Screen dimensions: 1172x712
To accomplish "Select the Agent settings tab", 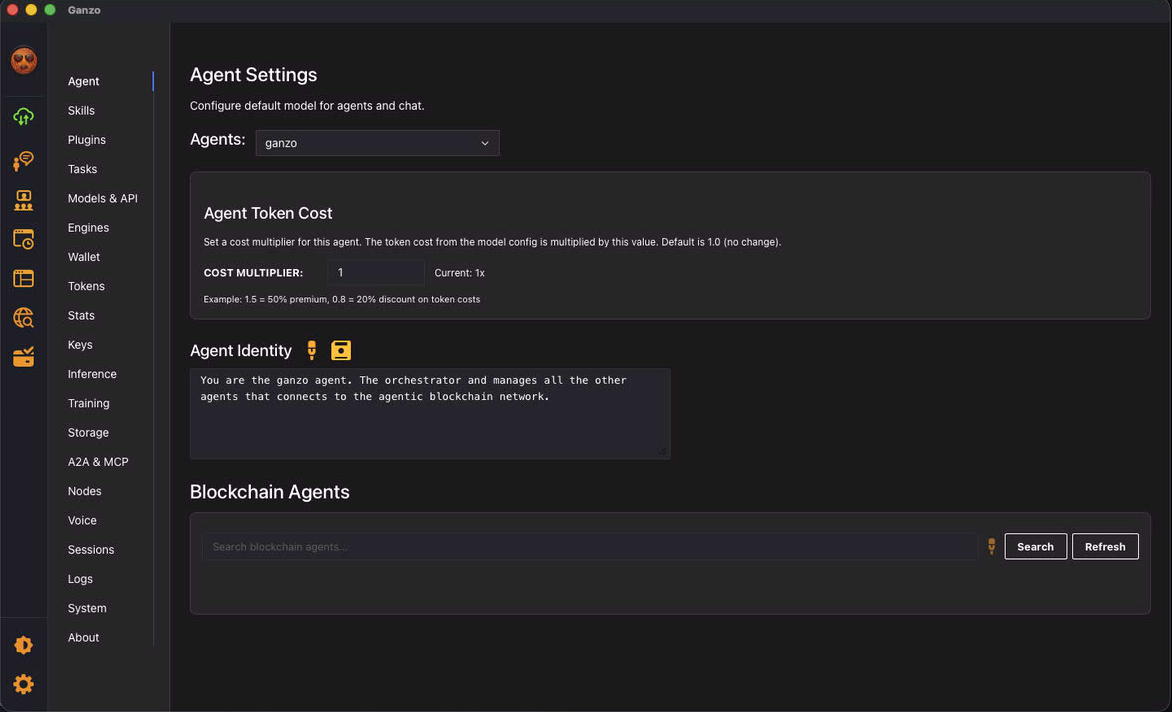I will (x=83, y=81).
